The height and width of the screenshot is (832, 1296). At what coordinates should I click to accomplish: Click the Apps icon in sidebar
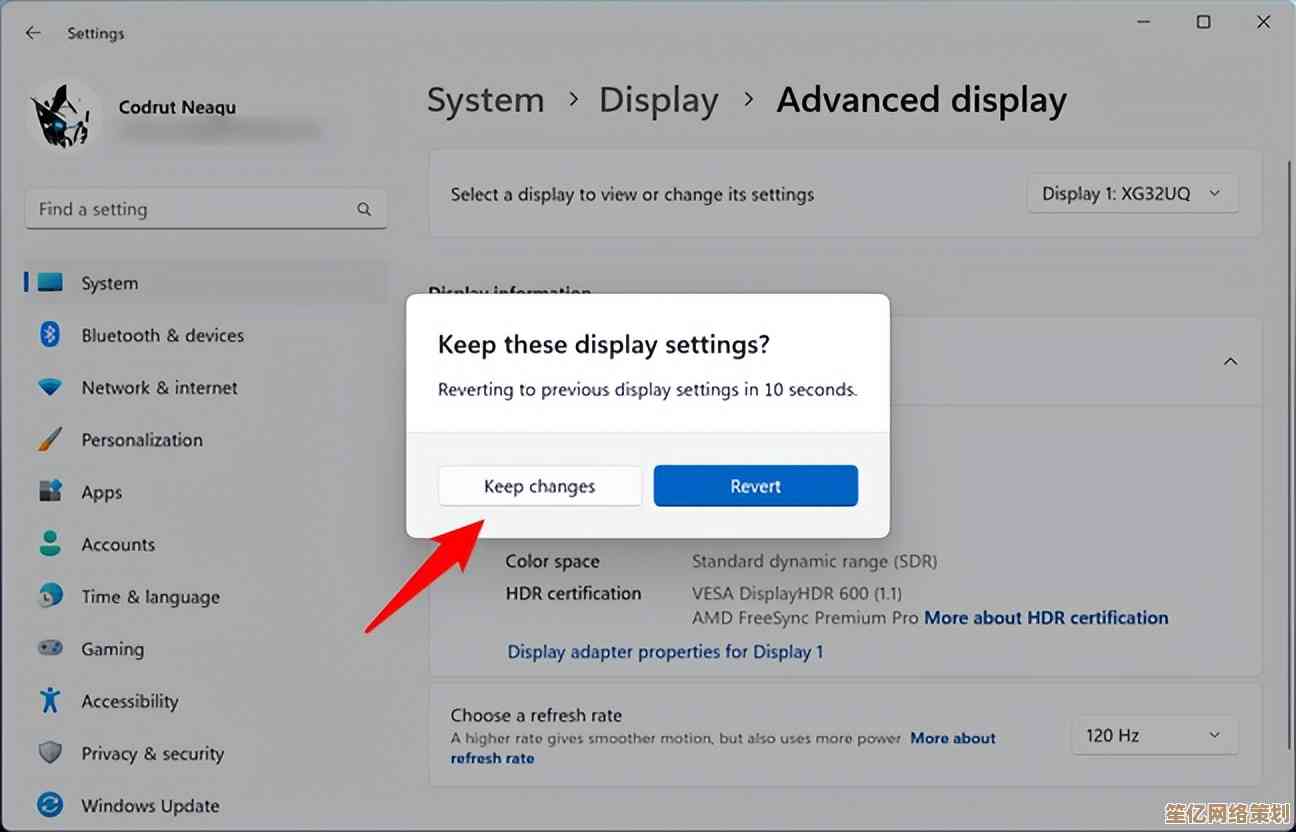coord(50,492)
